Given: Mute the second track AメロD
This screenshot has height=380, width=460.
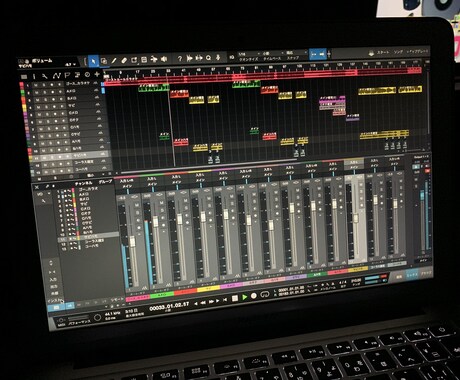Looking at the screenshot, I should [37, 92].
